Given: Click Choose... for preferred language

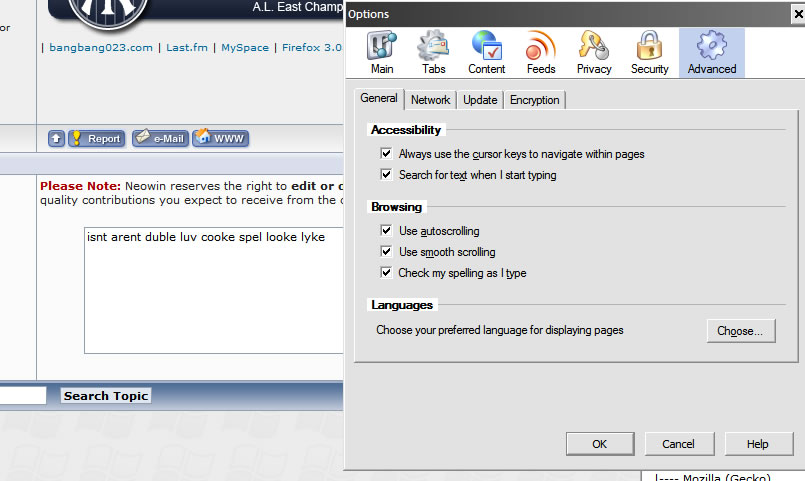Looking at the screenshot, I should tap(740, 331).
